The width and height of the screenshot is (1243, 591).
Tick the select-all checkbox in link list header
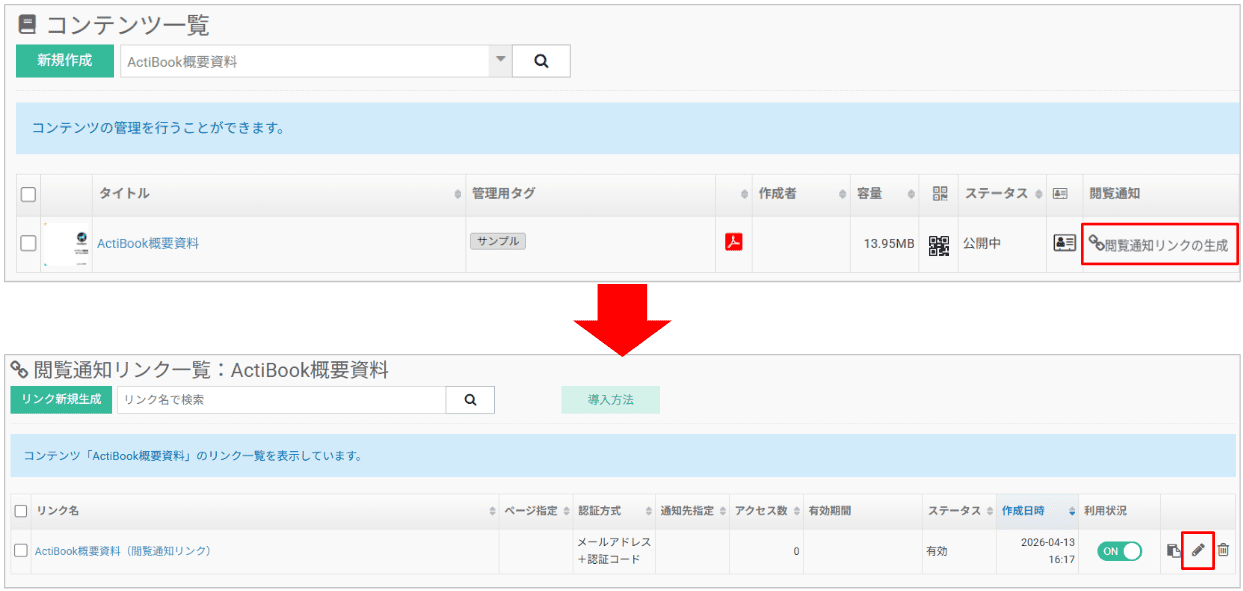(x=21, y=511)
